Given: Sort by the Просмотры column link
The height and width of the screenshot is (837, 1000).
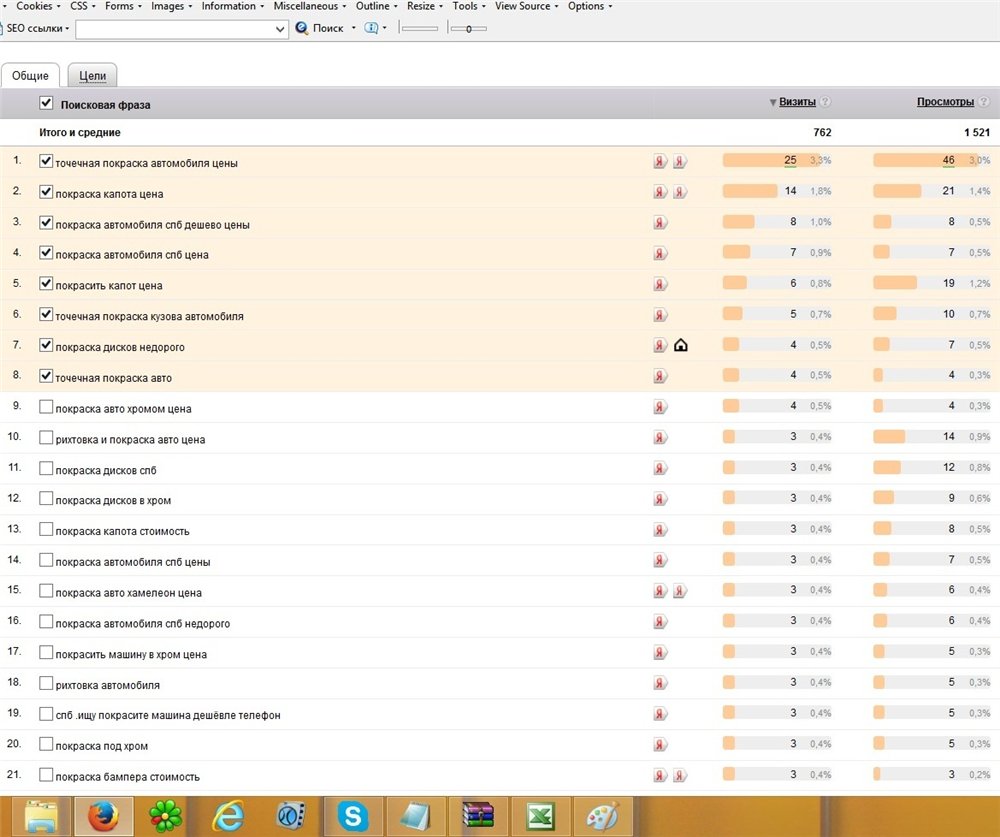Looking at the screenshot, I should click(x=945, y=102).
